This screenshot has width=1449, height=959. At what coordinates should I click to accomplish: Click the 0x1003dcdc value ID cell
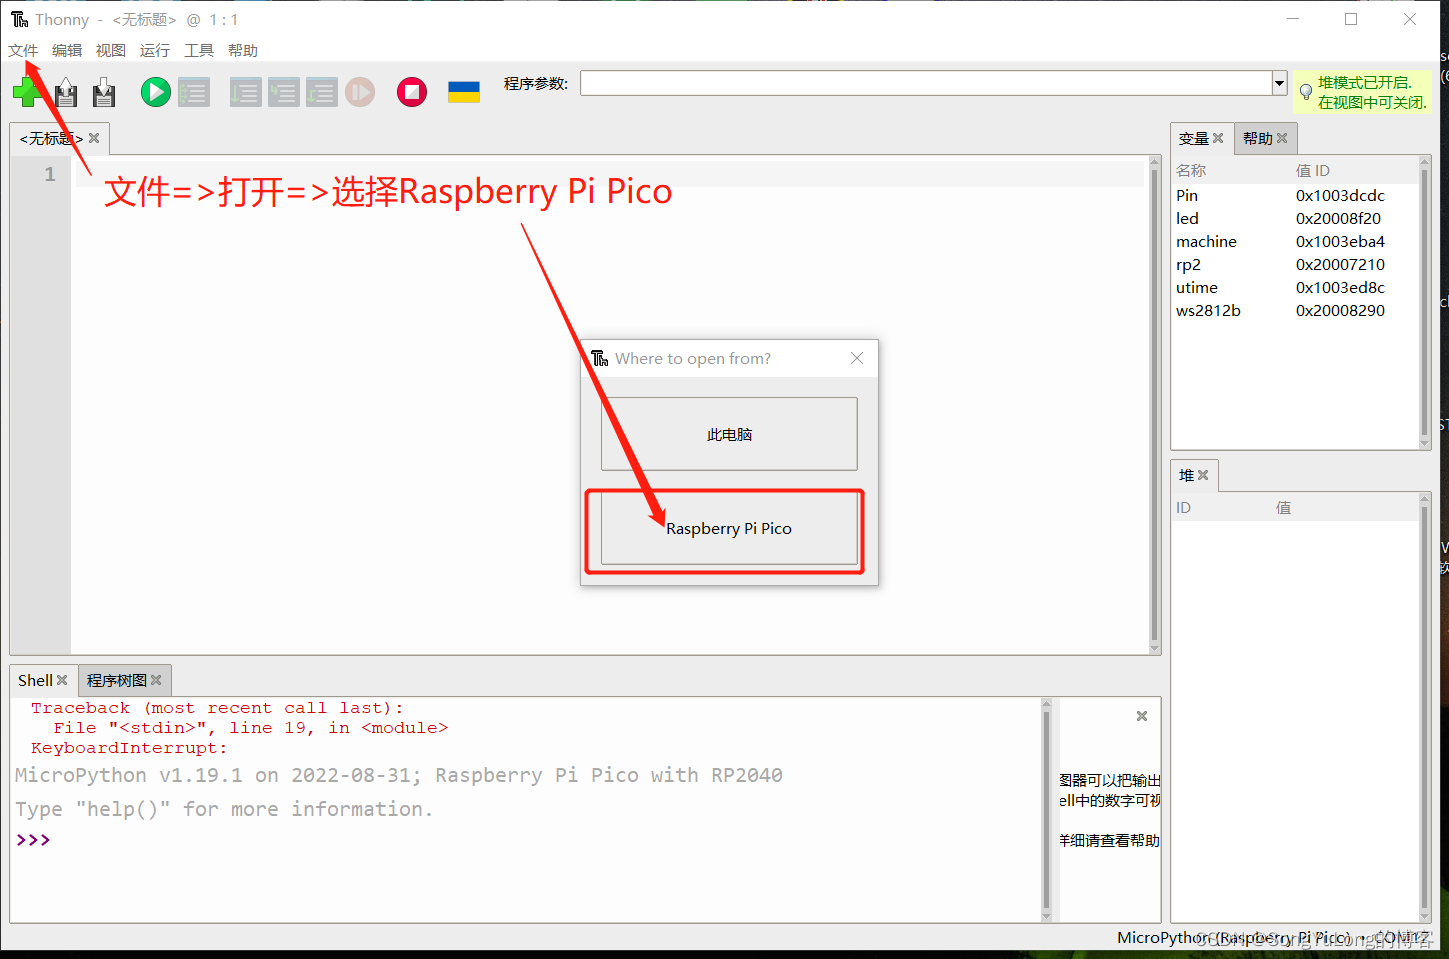[1340, 195]
